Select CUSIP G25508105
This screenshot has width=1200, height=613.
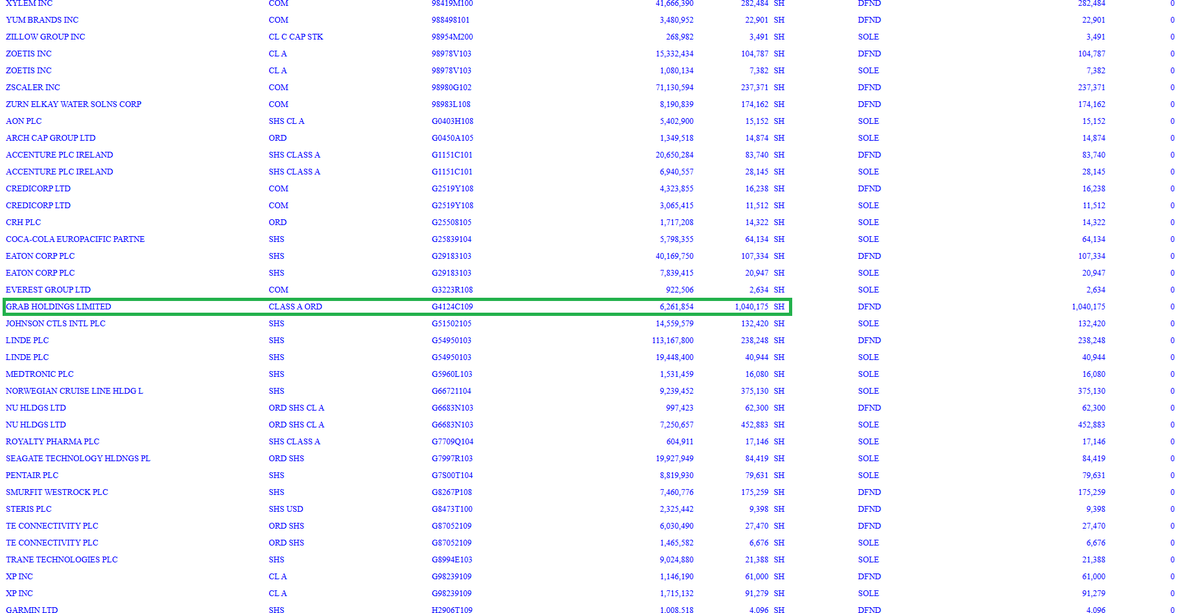(x=452, y=222)
